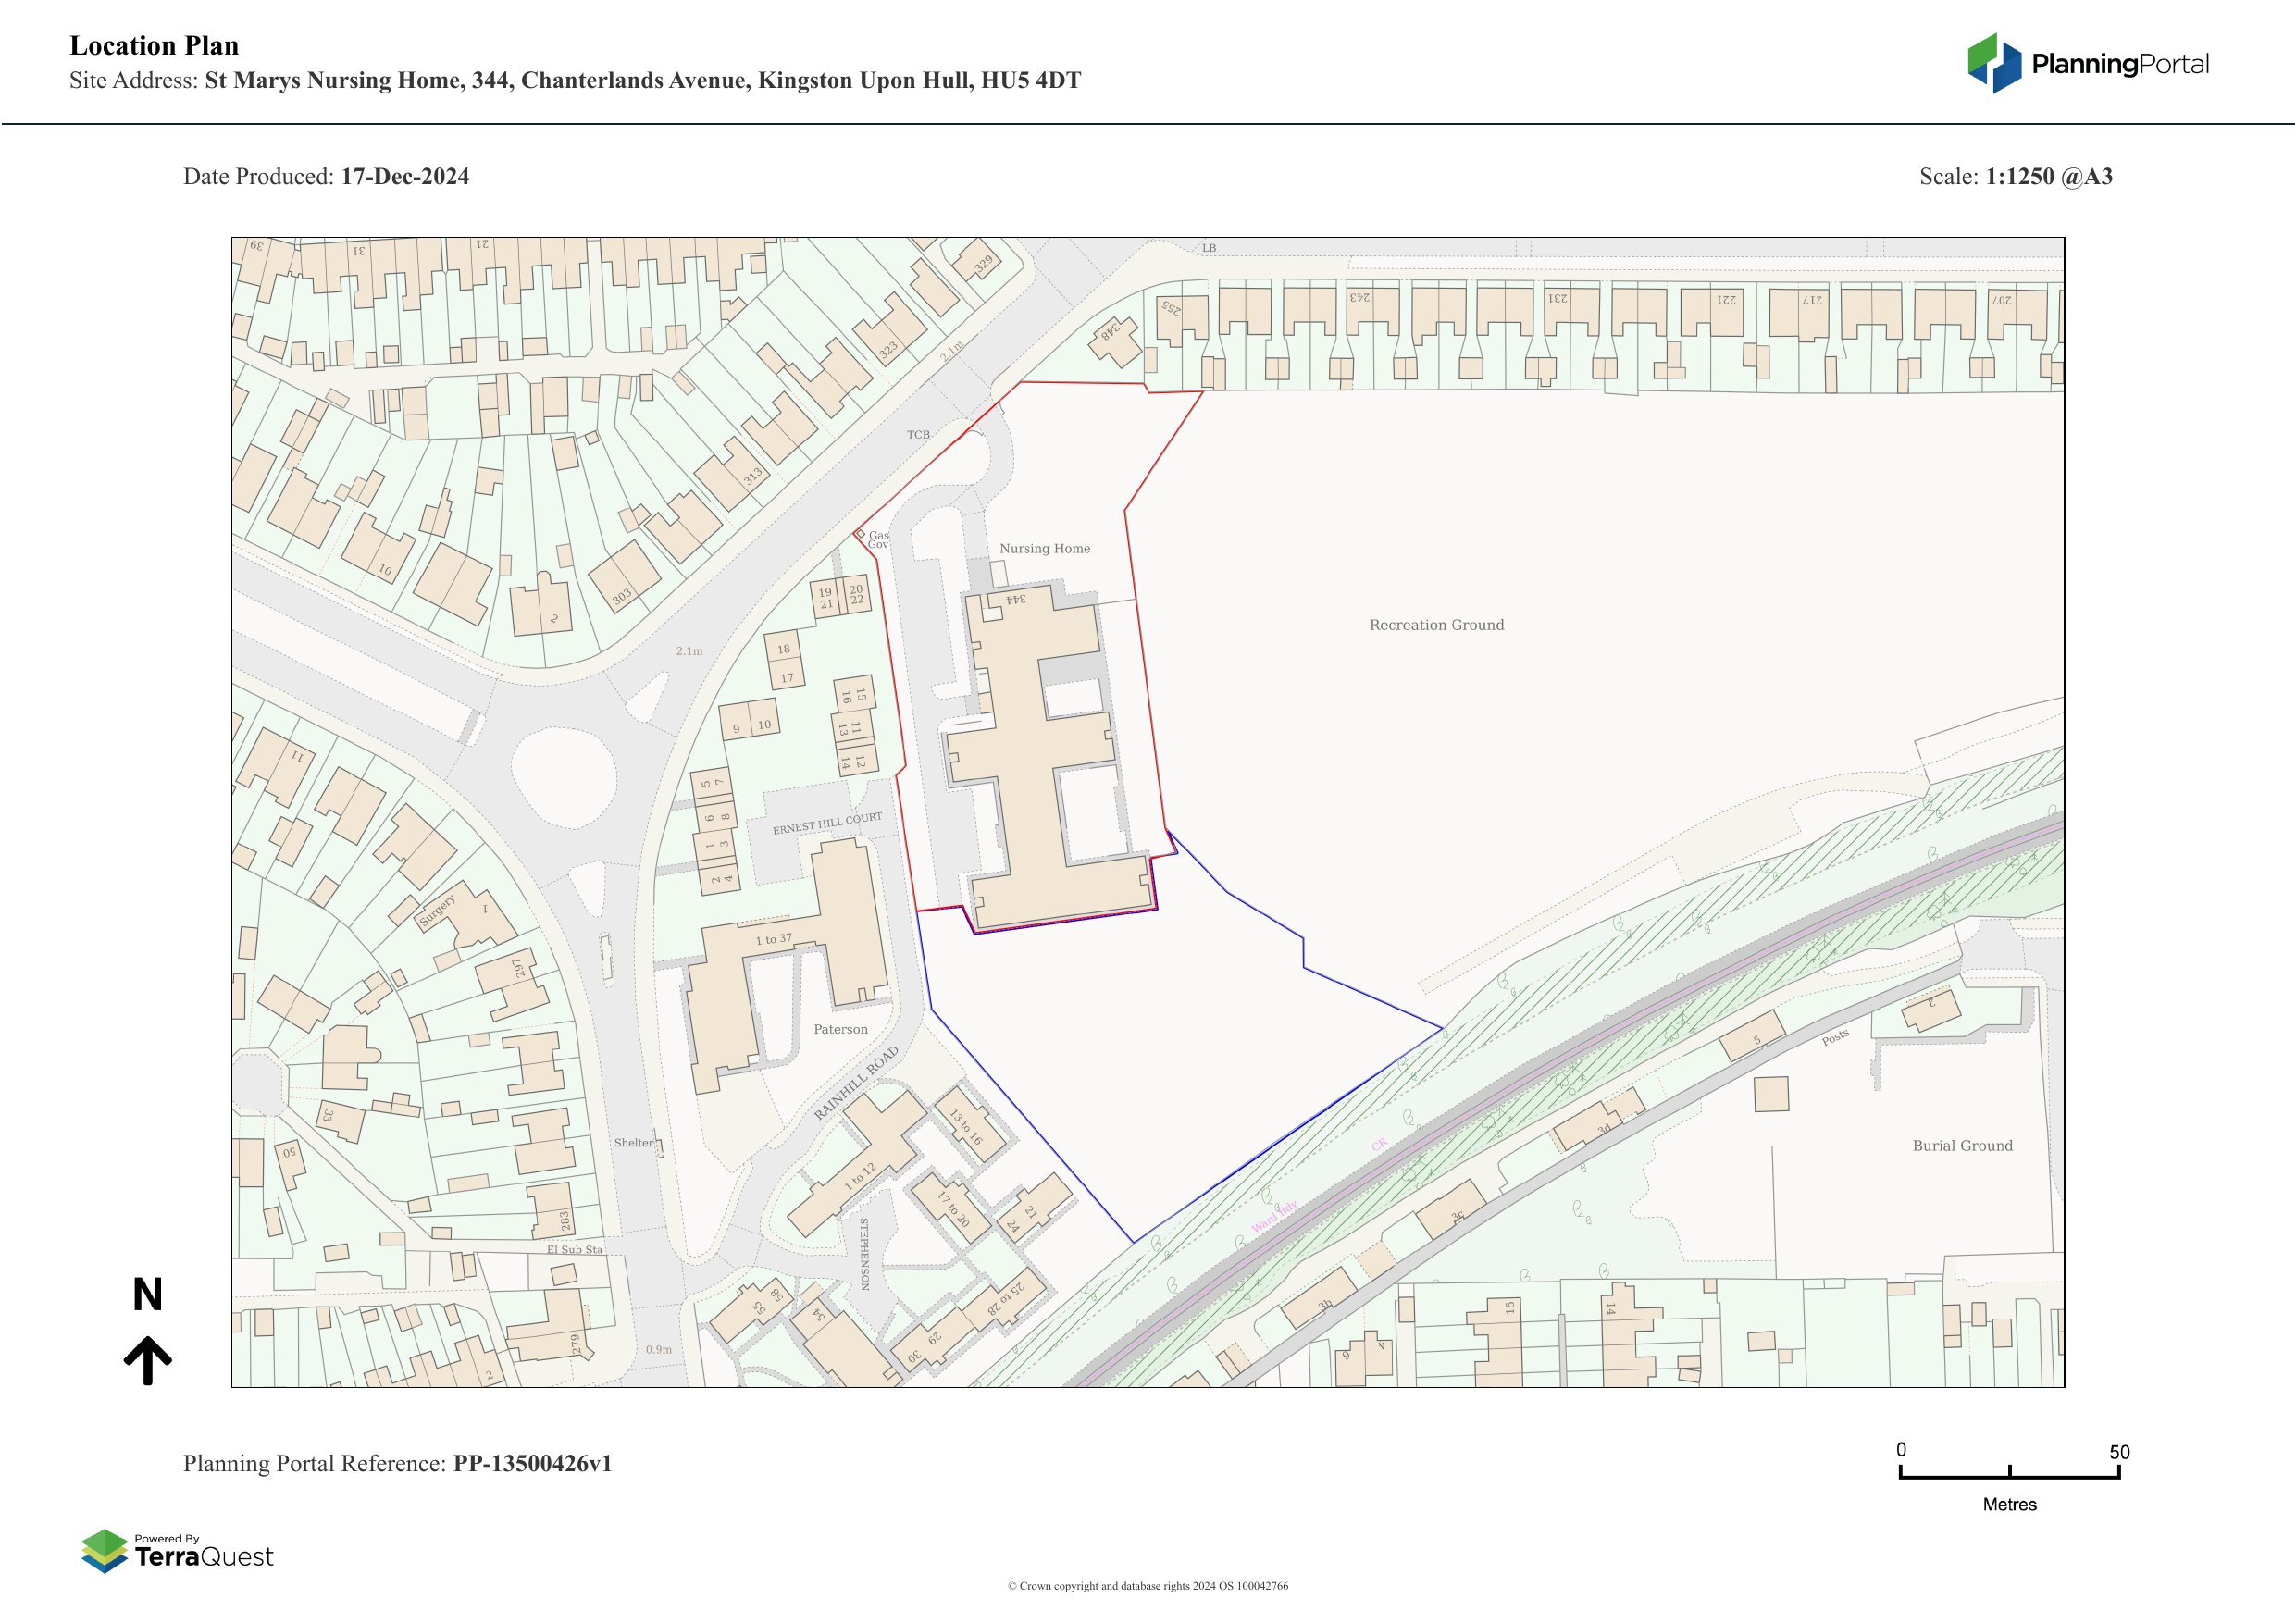Image resolution: width=2296 pixels, height=1623 pixels.
Task: Click the Planning Portal Reference PP-13500426v1
Action: (x=532, y=1464)
